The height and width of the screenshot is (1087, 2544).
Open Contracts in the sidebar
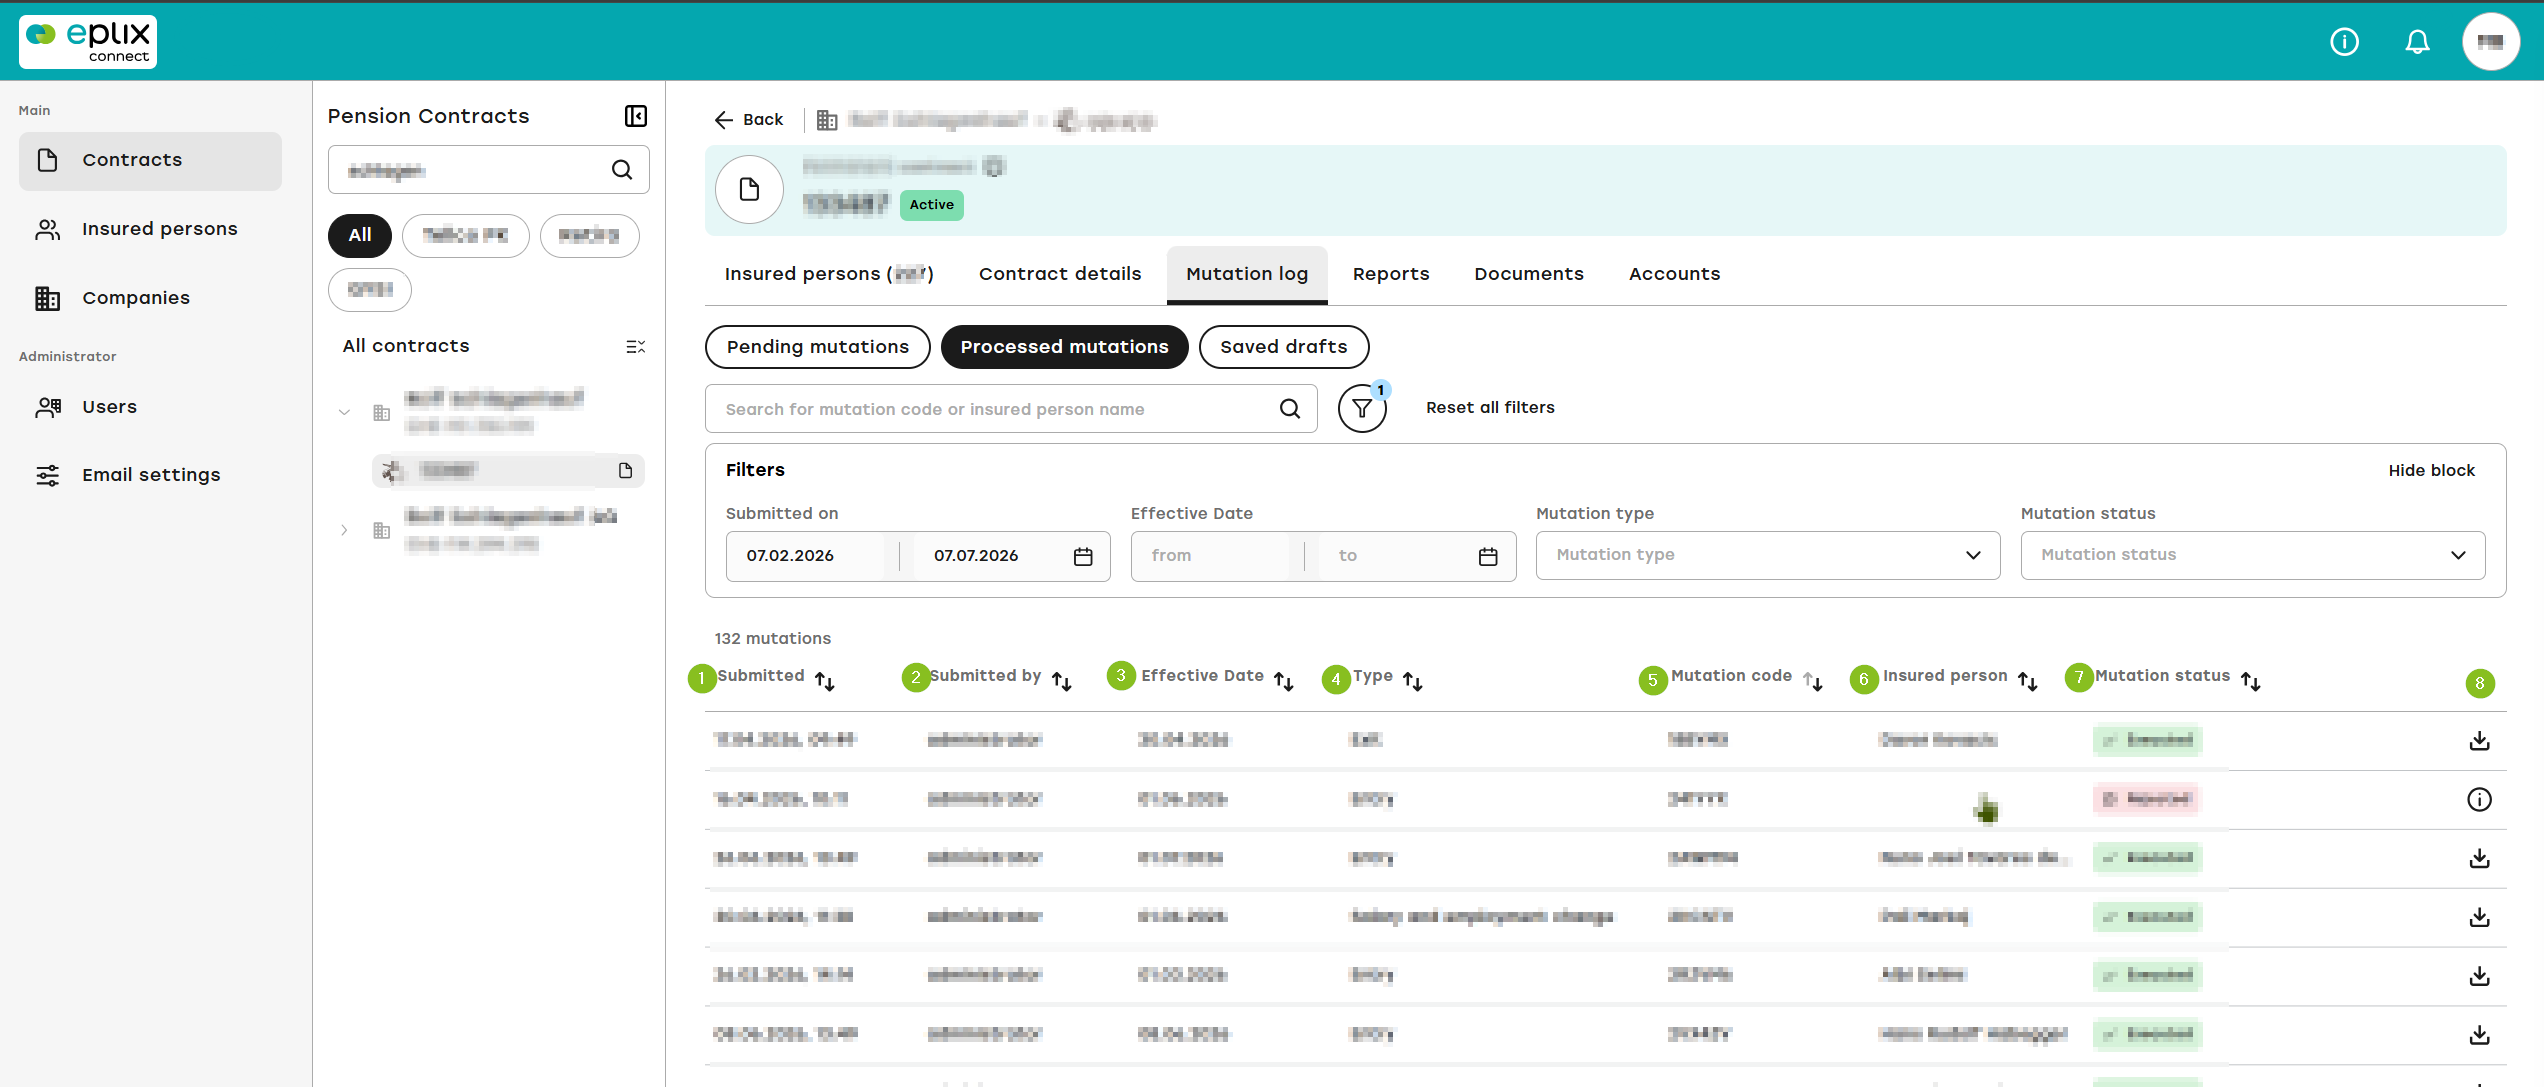[150, 160]
